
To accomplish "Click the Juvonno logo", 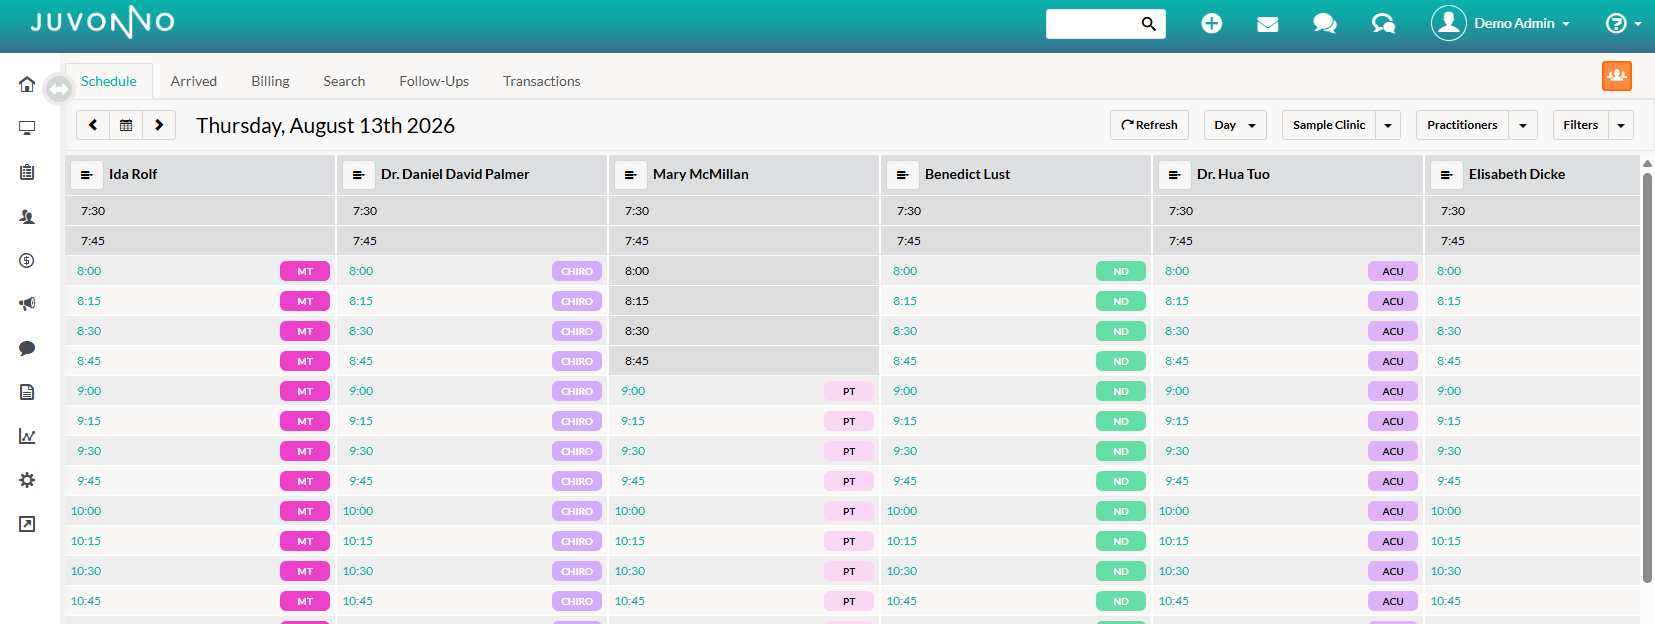I will pos(103,23).
